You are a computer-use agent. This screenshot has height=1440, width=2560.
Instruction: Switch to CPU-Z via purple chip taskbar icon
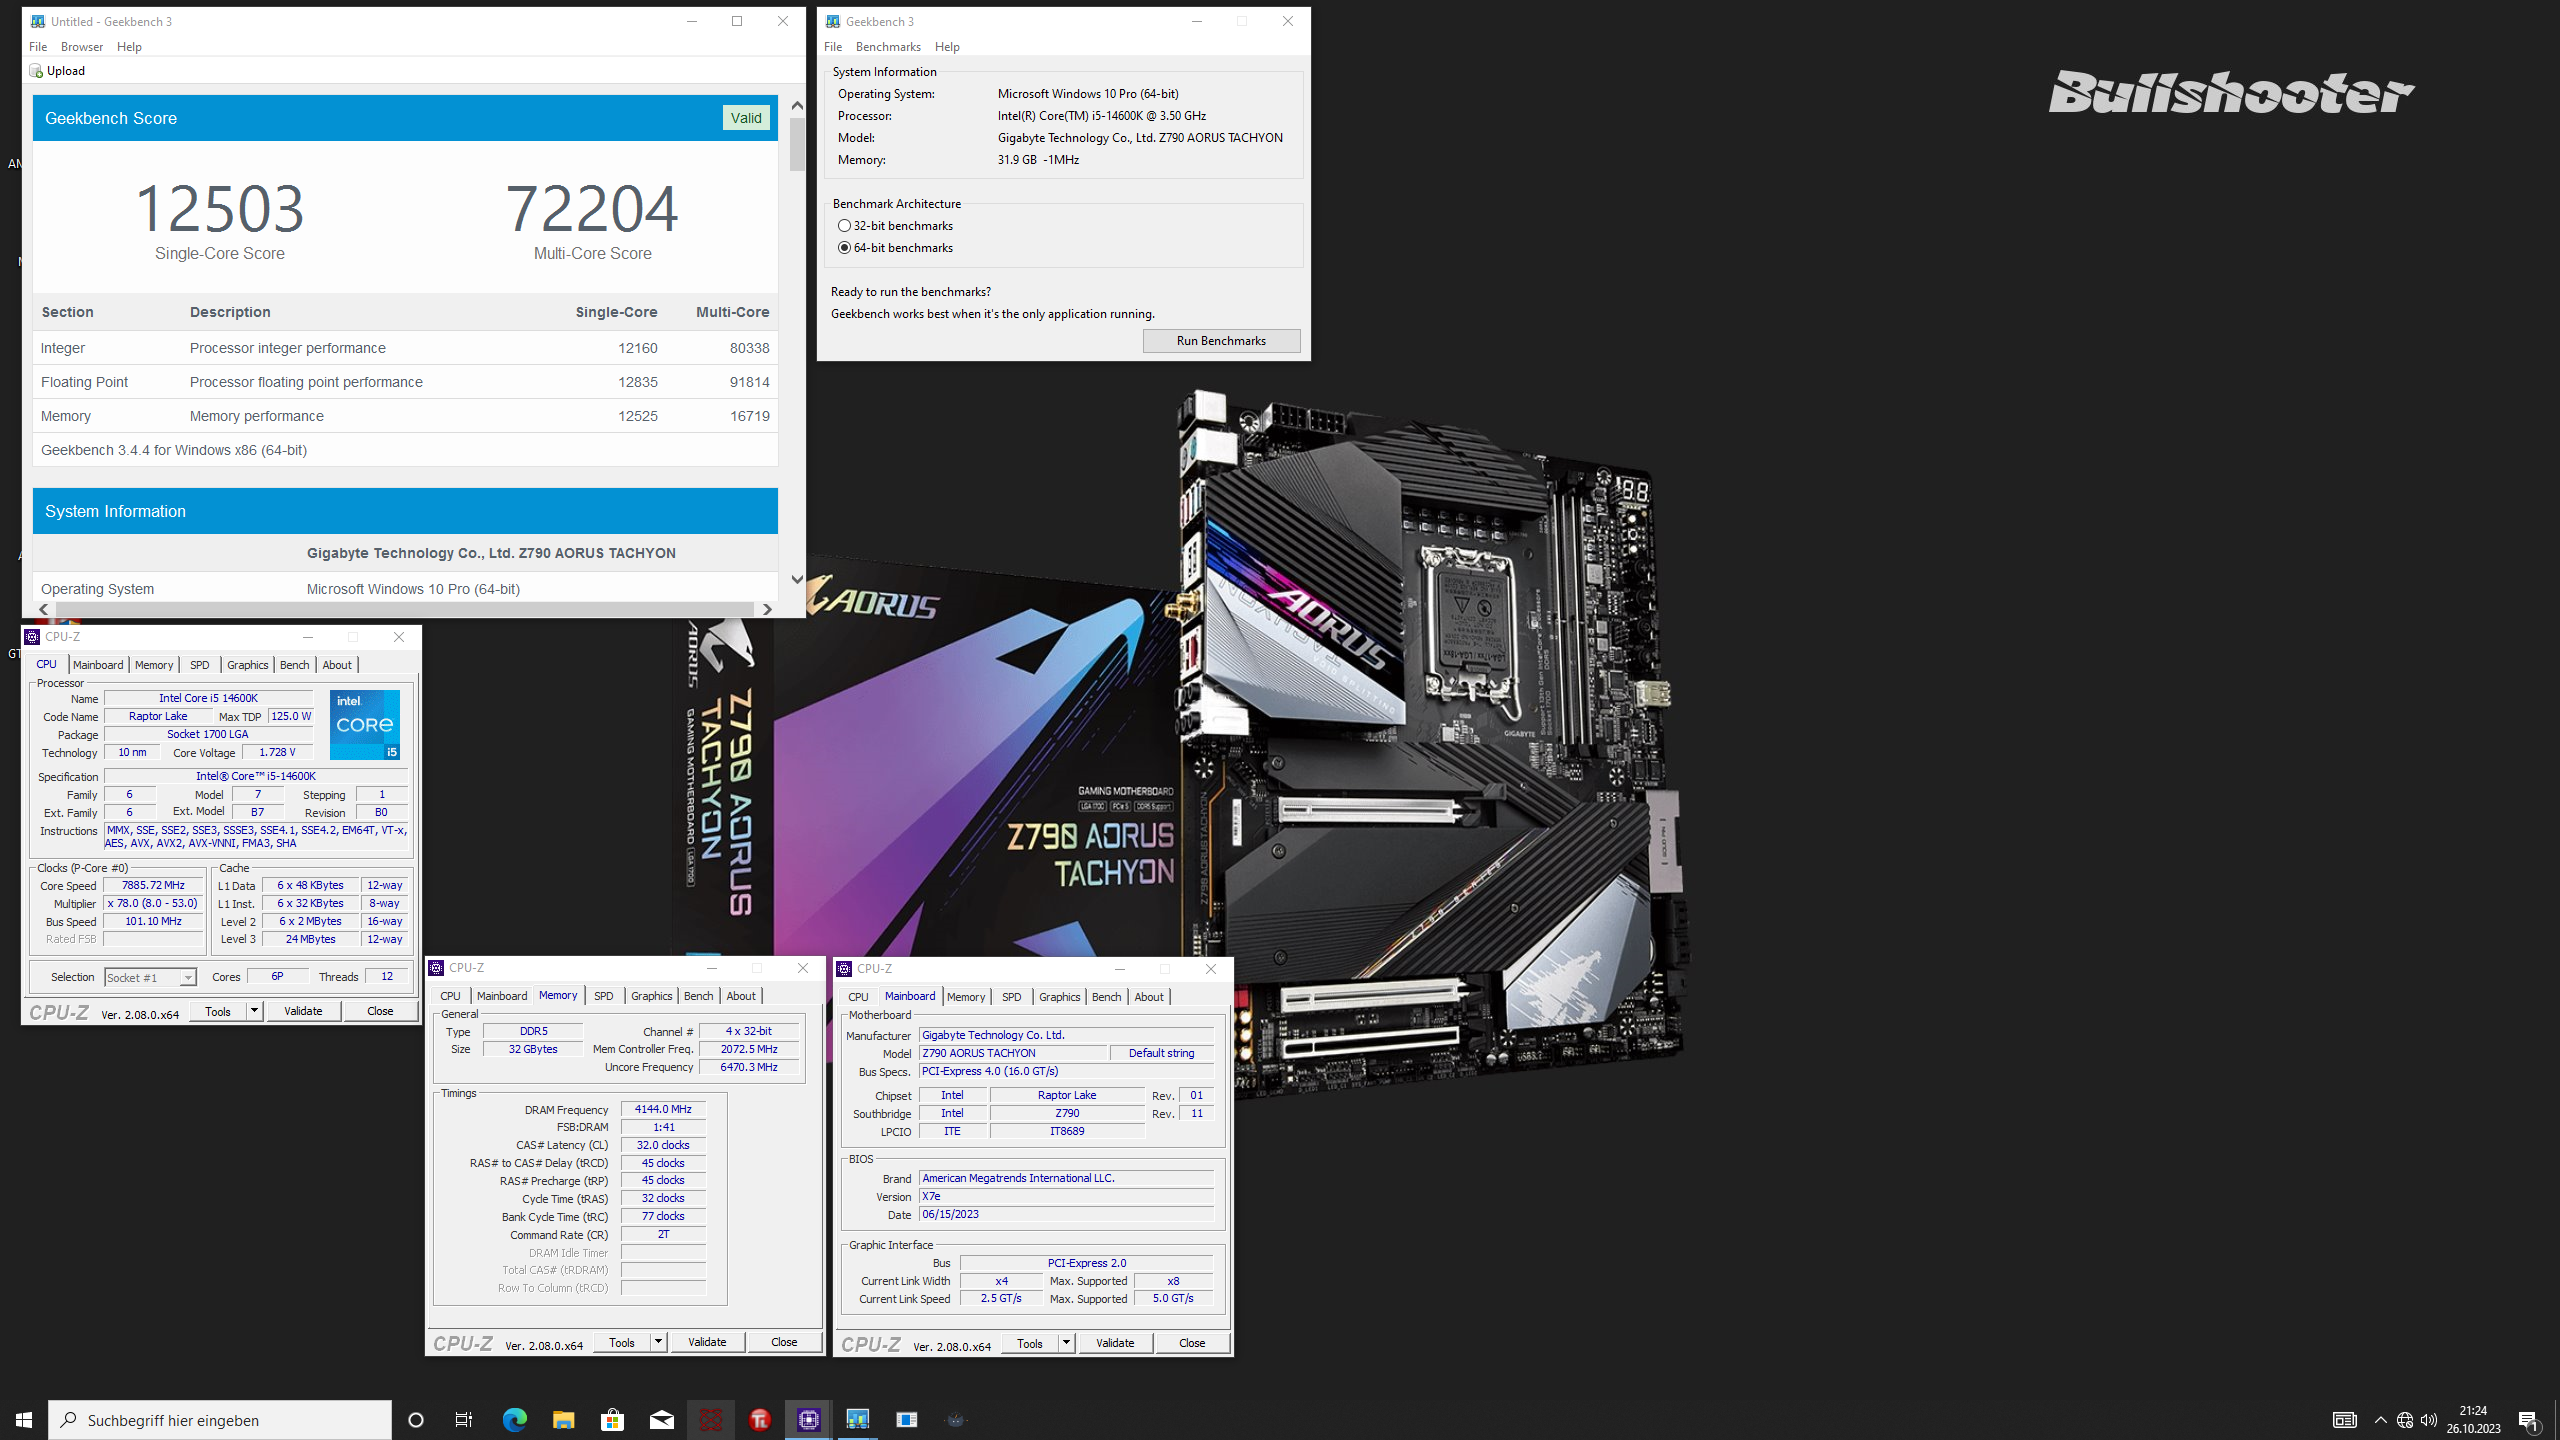click(x=808, y=1420)
